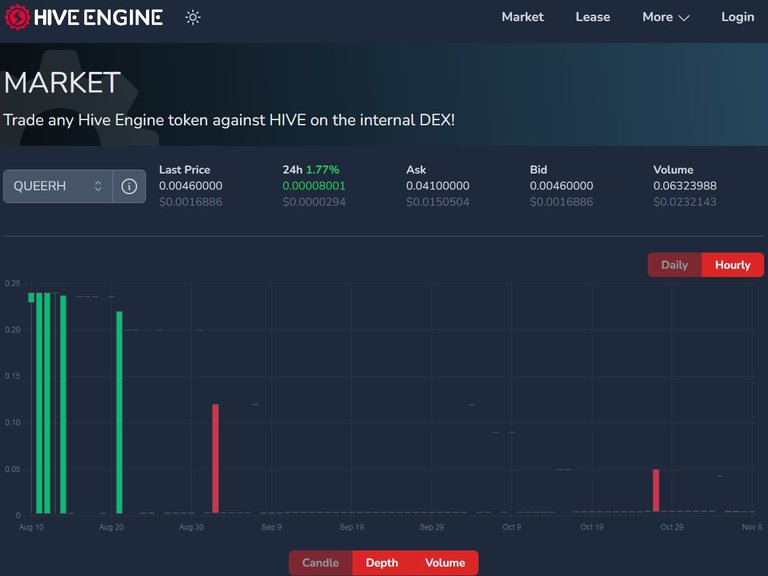
Task: Click the Bid label
Action: tap(538, 170)
